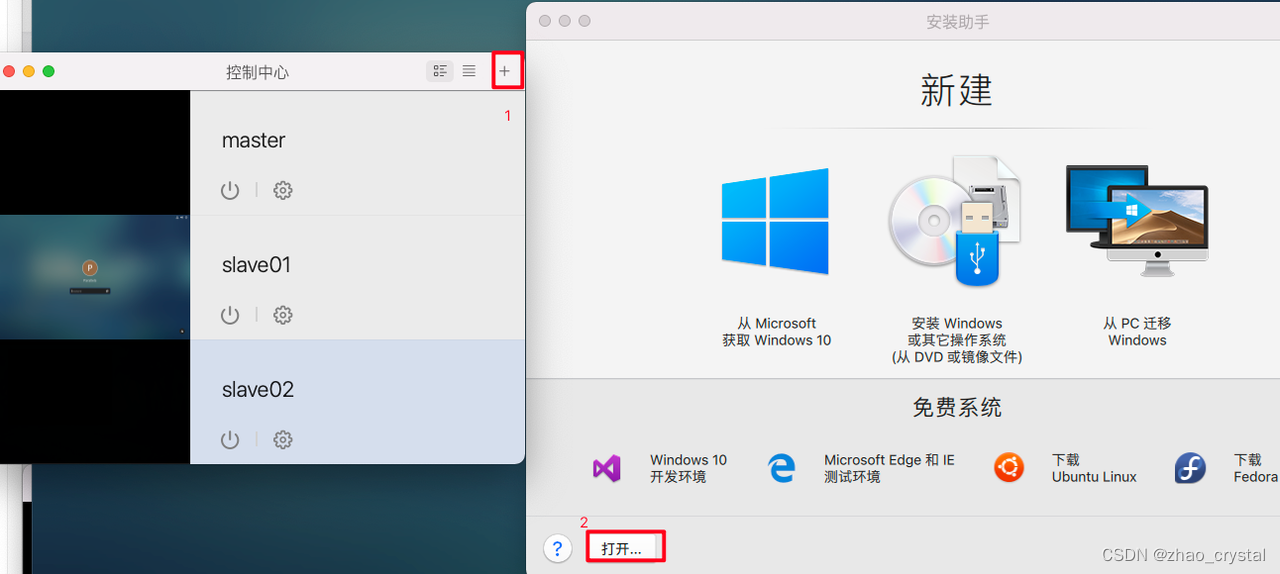Image resolution: width=1280 pixels, height=574 pixels.
Task: Click the Ubuntu Linux download icon
Action: point(1009,467)
